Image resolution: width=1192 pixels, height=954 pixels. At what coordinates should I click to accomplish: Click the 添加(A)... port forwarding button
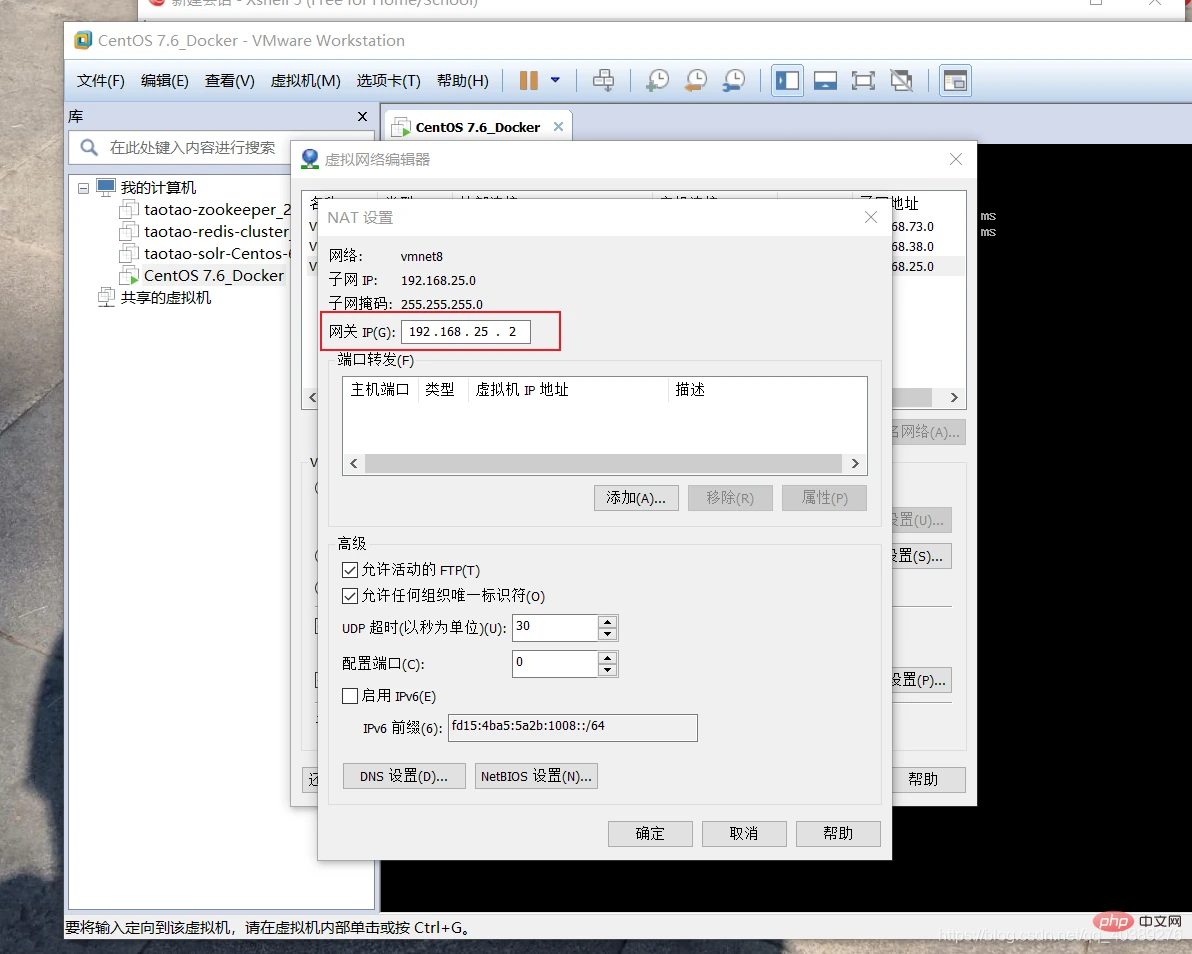pyautogui.click(x=636, y=498)
